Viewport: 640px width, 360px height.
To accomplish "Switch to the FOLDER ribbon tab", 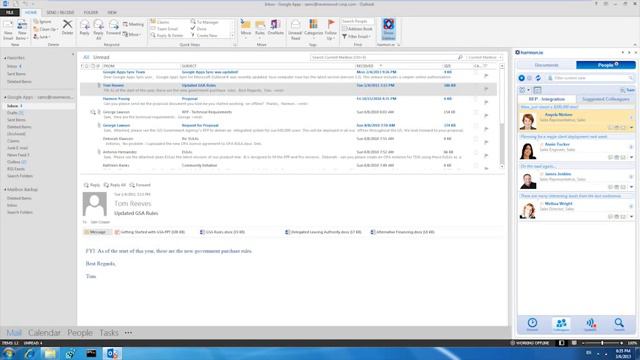I will 91,13.
